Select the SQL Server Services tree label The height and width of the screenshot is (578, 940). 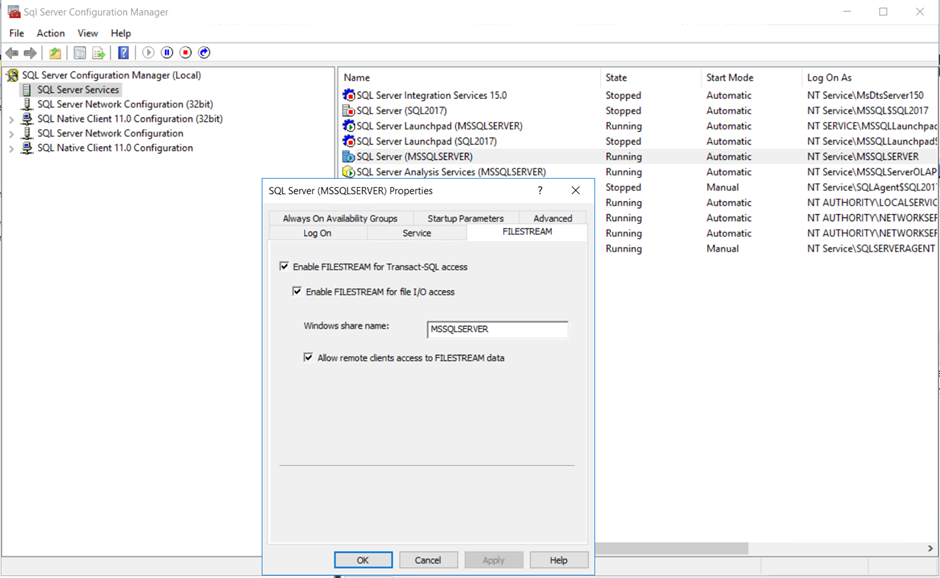pos(78,90)
